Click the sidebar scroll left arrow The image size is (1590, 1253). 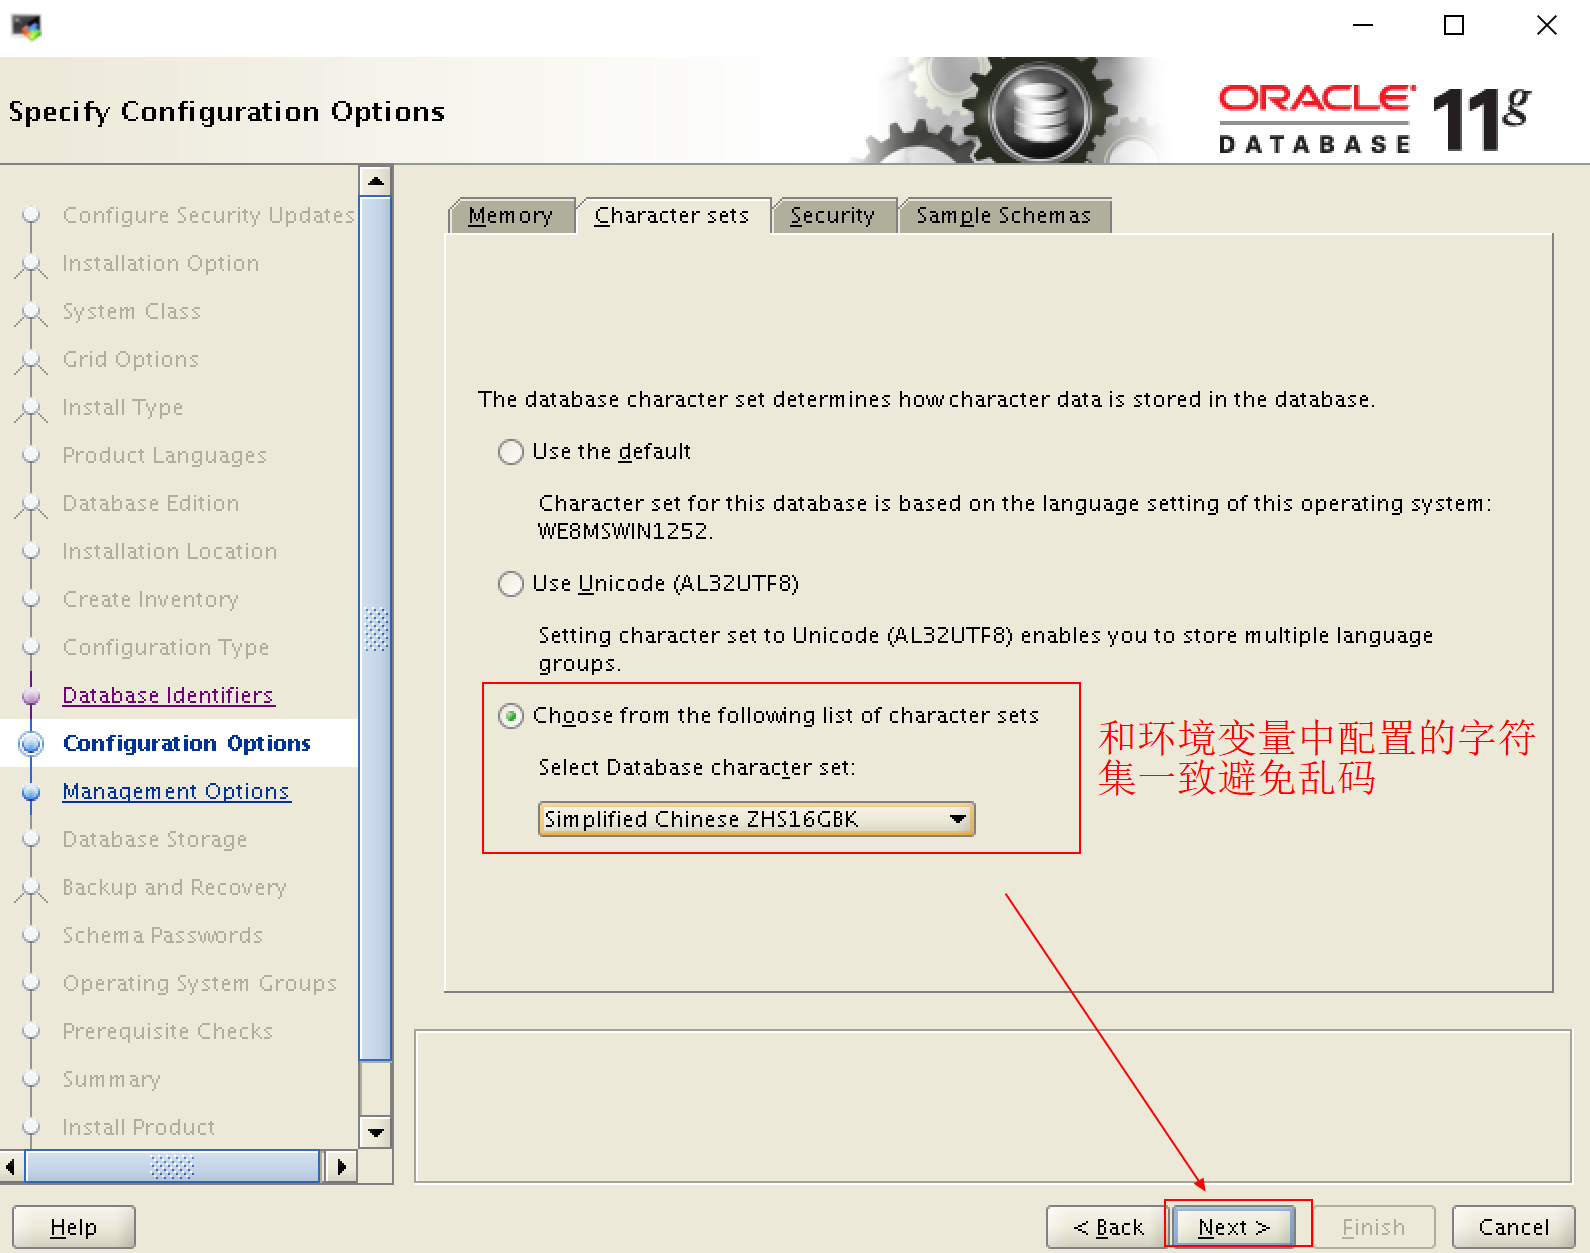pos(11,1167)
